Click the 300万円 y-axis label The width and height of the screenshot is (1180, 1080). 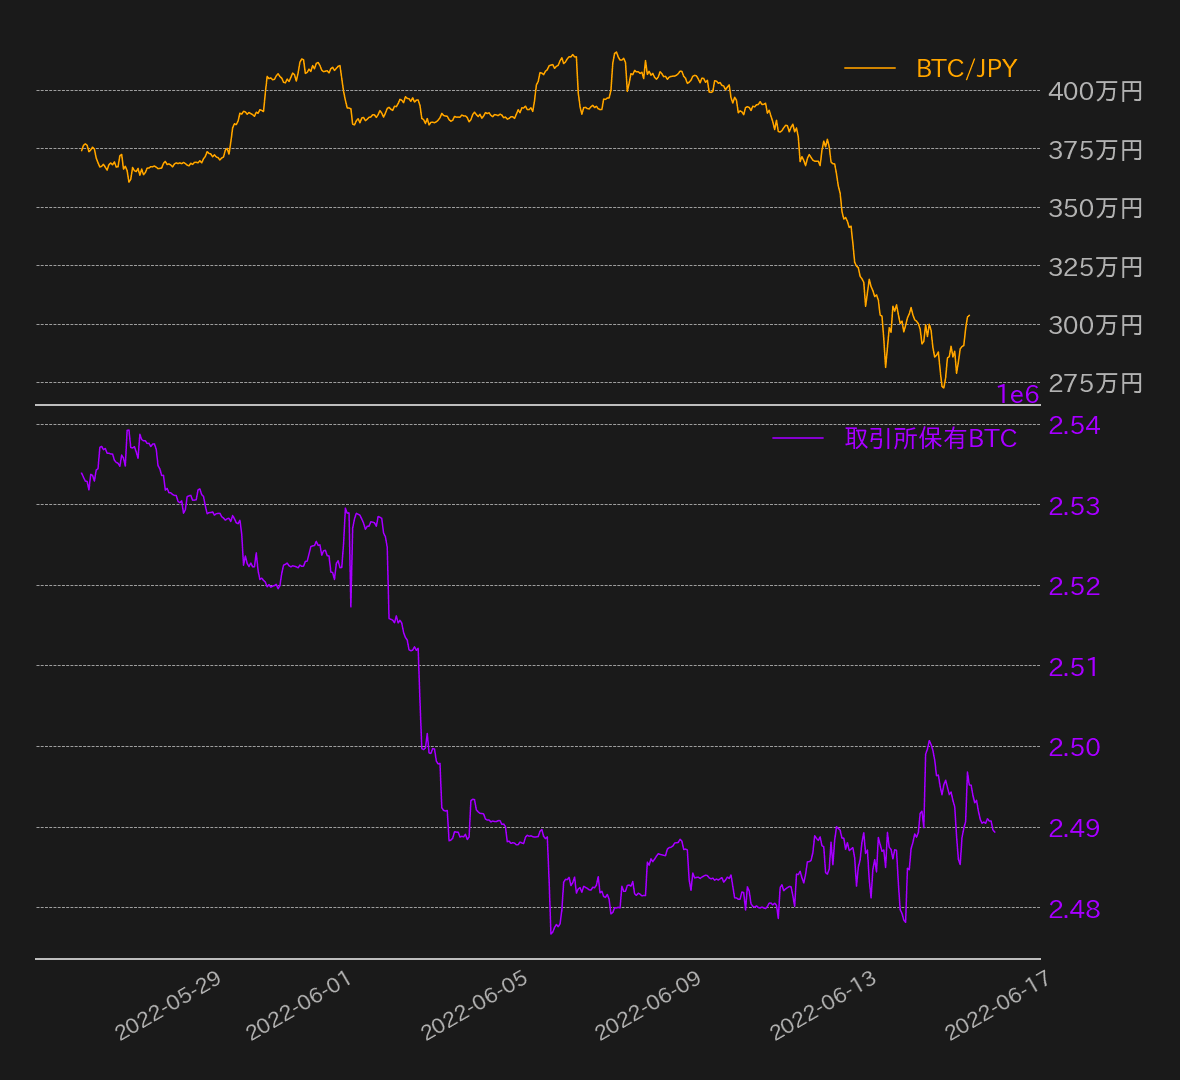pos(1095,325)
